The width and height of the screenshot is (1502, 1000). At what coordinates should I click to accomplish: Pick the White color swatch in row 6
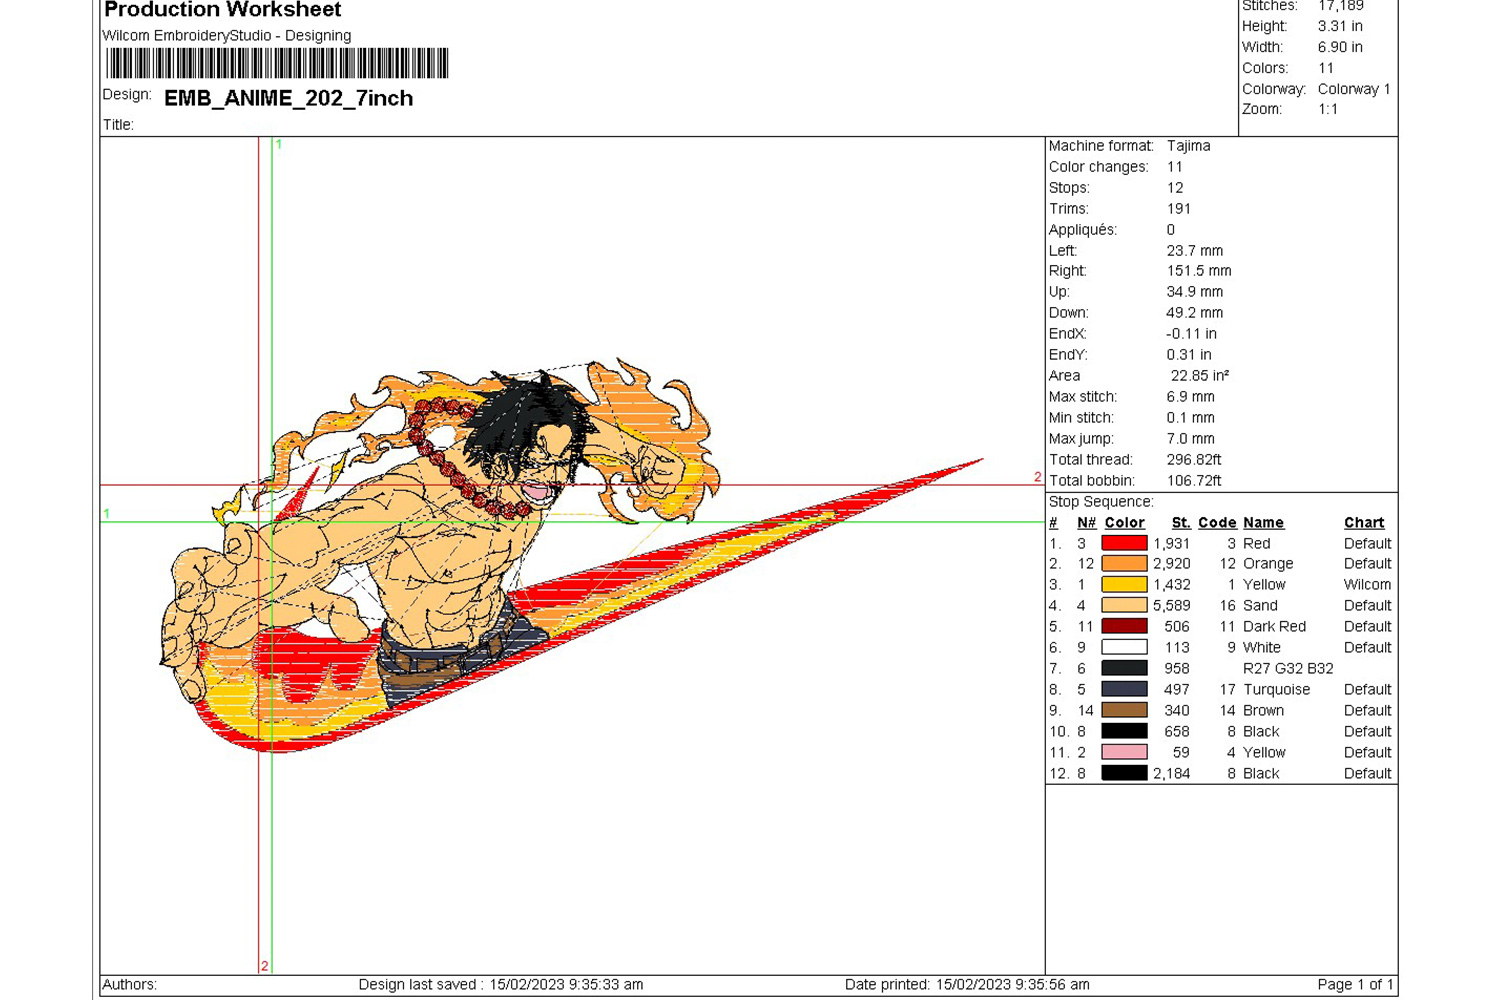[x=1124, y=648]
